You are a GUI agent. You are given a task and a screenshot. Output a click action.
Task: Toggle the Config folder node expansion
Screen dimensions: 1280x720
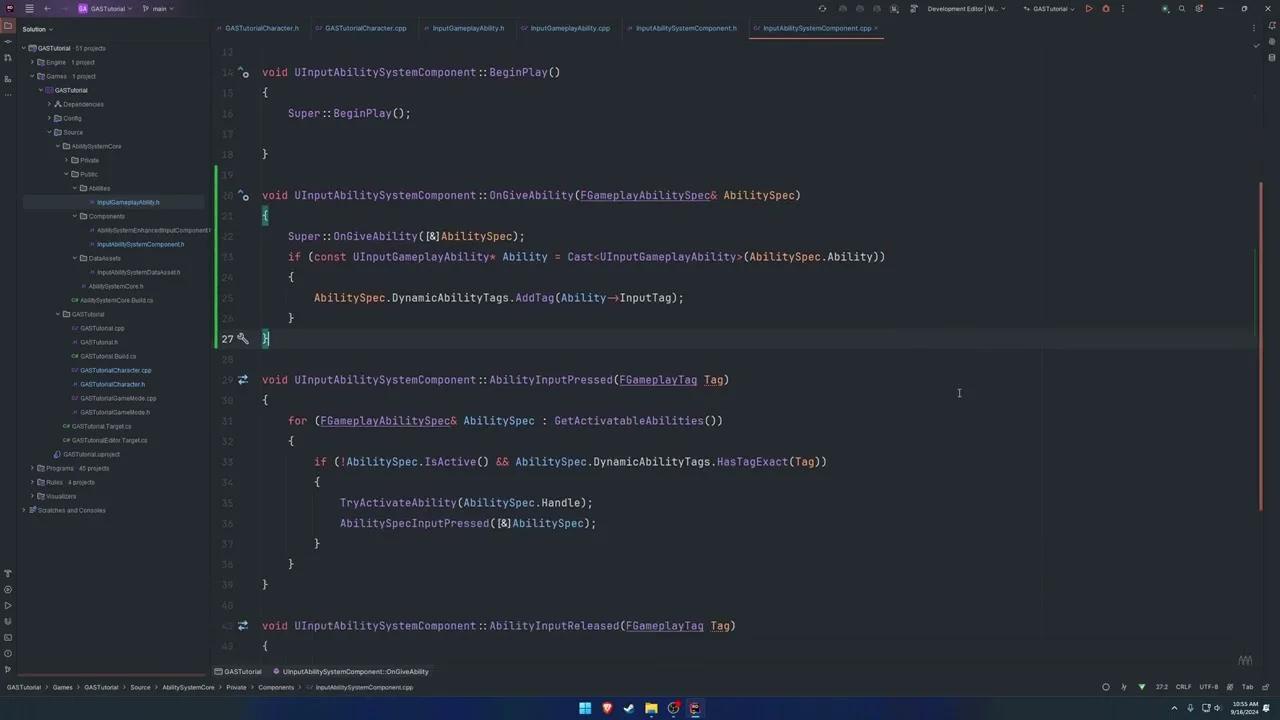pos(50,118)
